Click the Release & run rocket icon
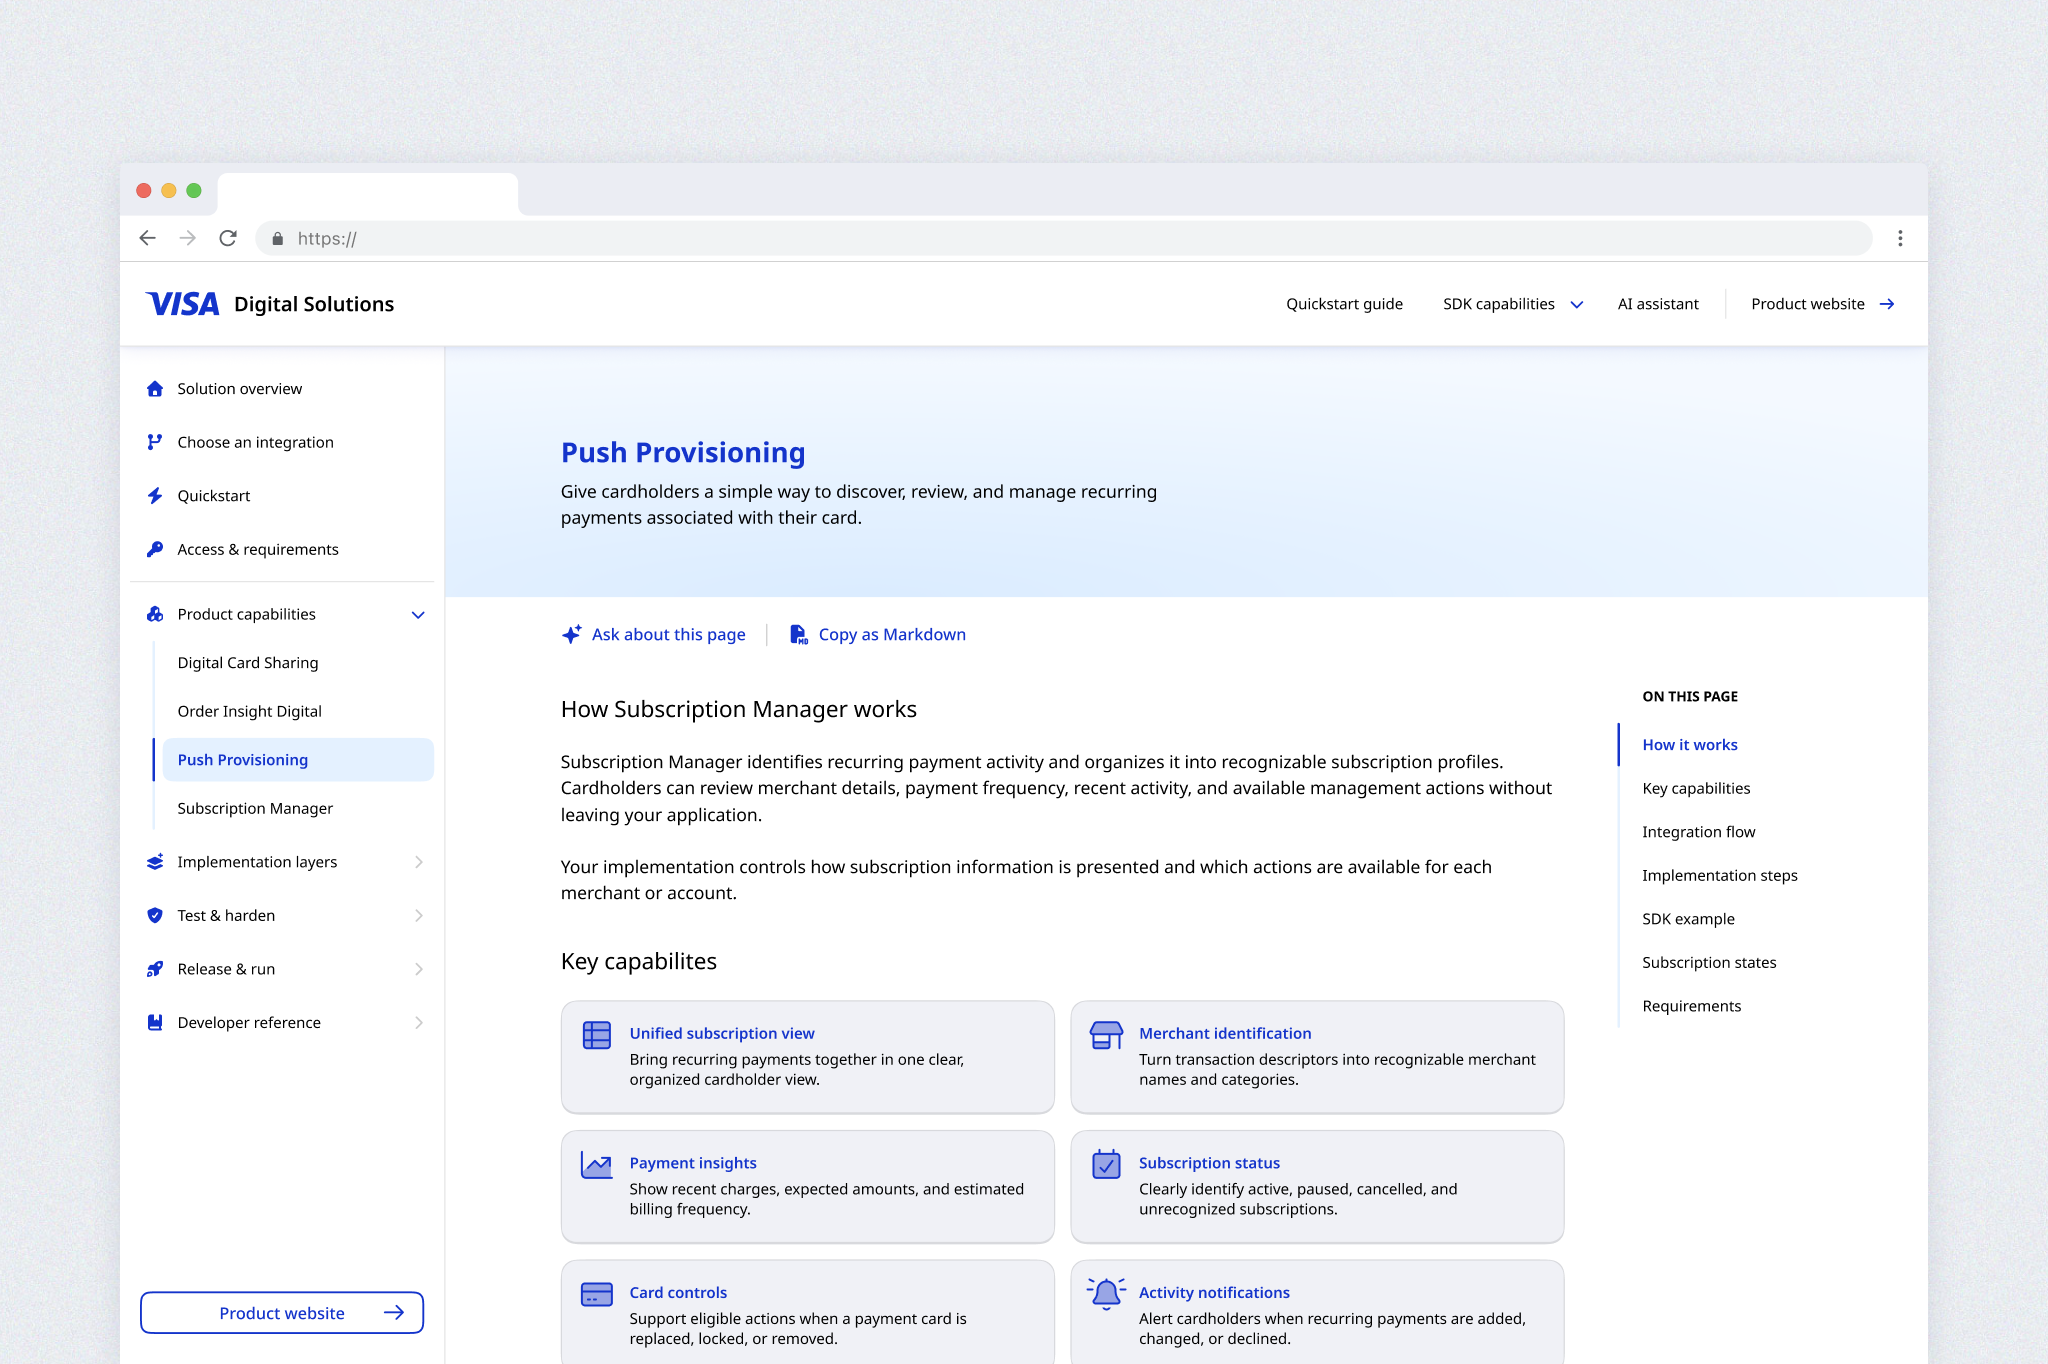Image resolution: width=2048 pixels, height=1364 pixels. pos(155,969)
